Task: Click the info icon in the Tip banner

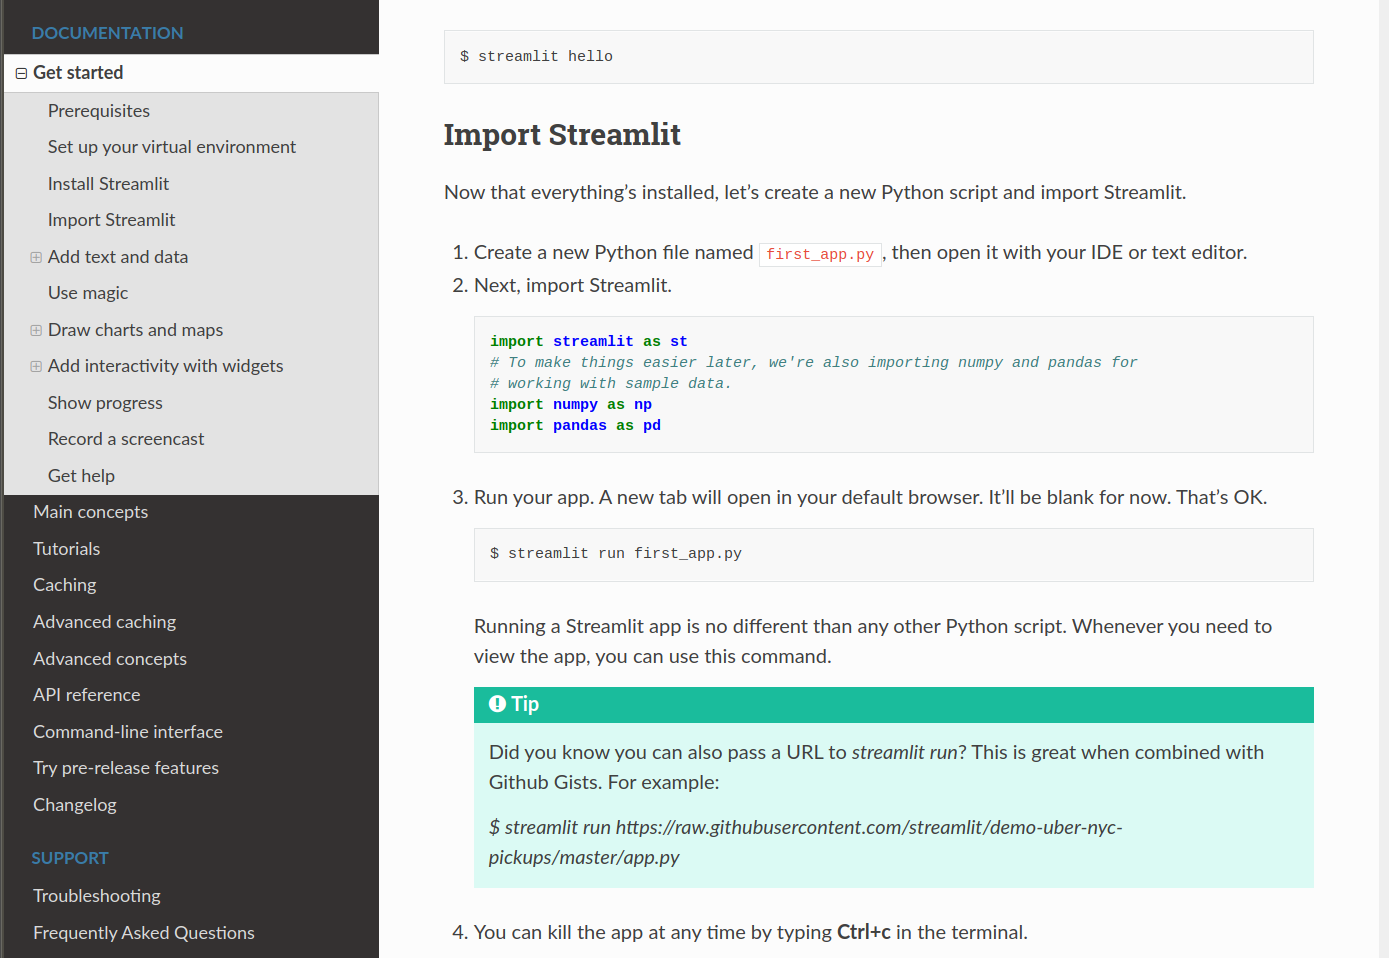Action: click(497, 704)
